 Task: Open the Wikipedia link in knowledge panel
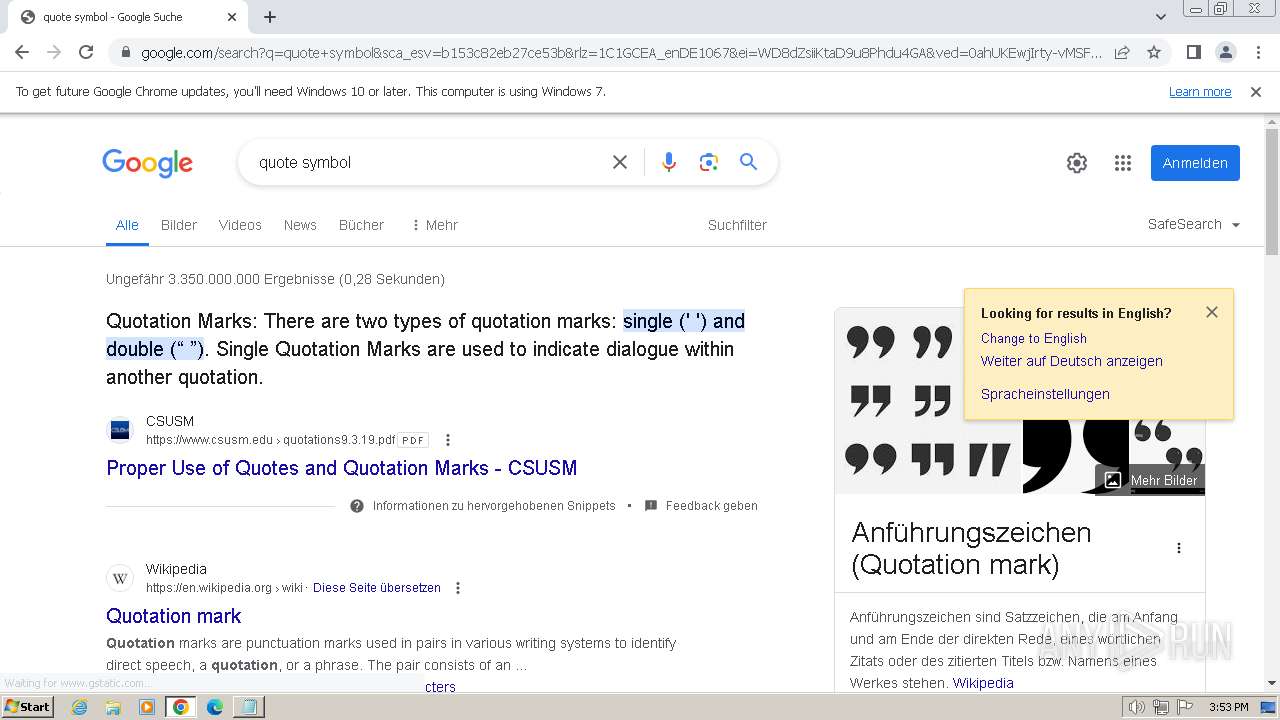point(983,683)
